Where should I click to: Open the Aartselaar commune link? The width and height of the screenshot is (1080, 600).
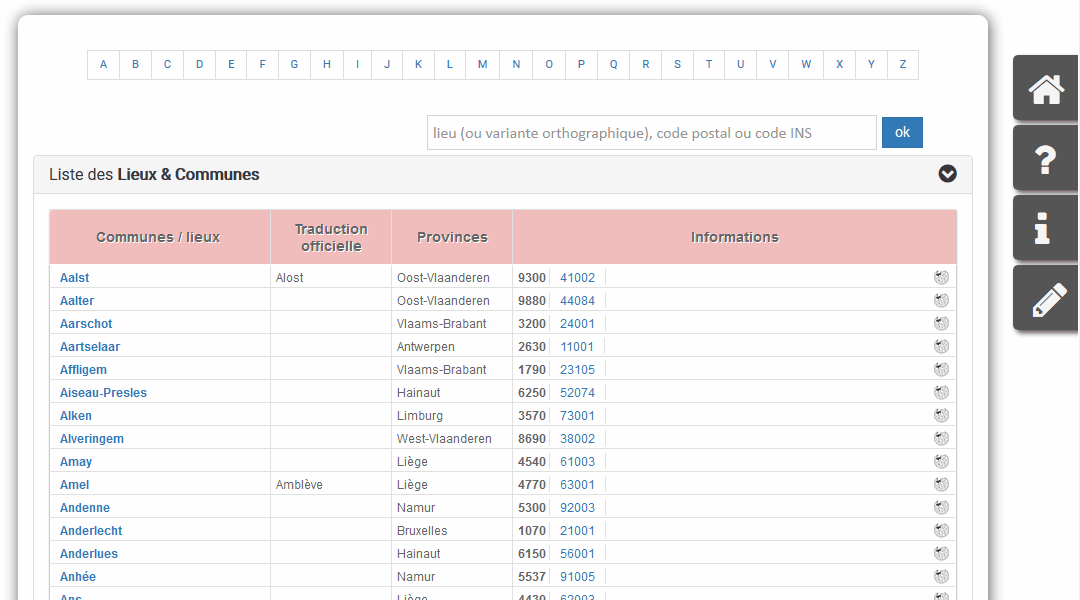pos(90,346)
